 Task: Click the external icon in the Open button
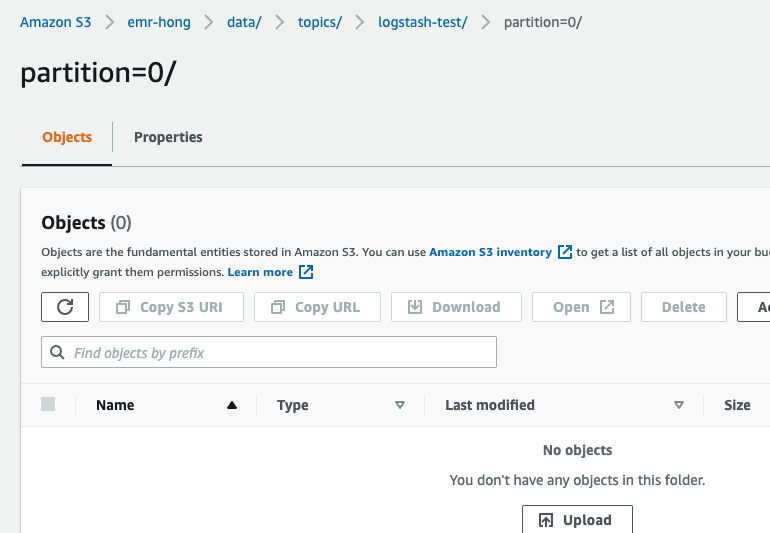tap(607, 307)
